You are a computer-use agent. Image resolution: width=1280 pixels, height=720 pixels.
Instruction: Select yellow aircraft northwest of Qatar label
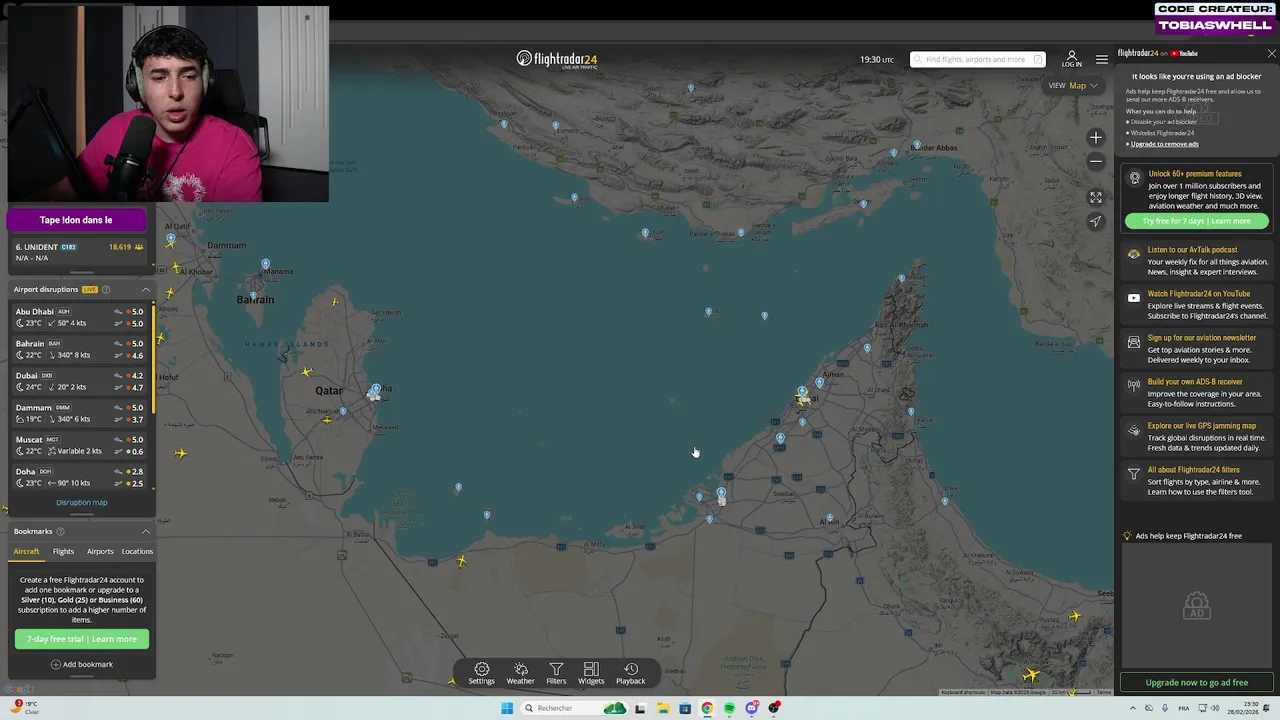(307, 372)
